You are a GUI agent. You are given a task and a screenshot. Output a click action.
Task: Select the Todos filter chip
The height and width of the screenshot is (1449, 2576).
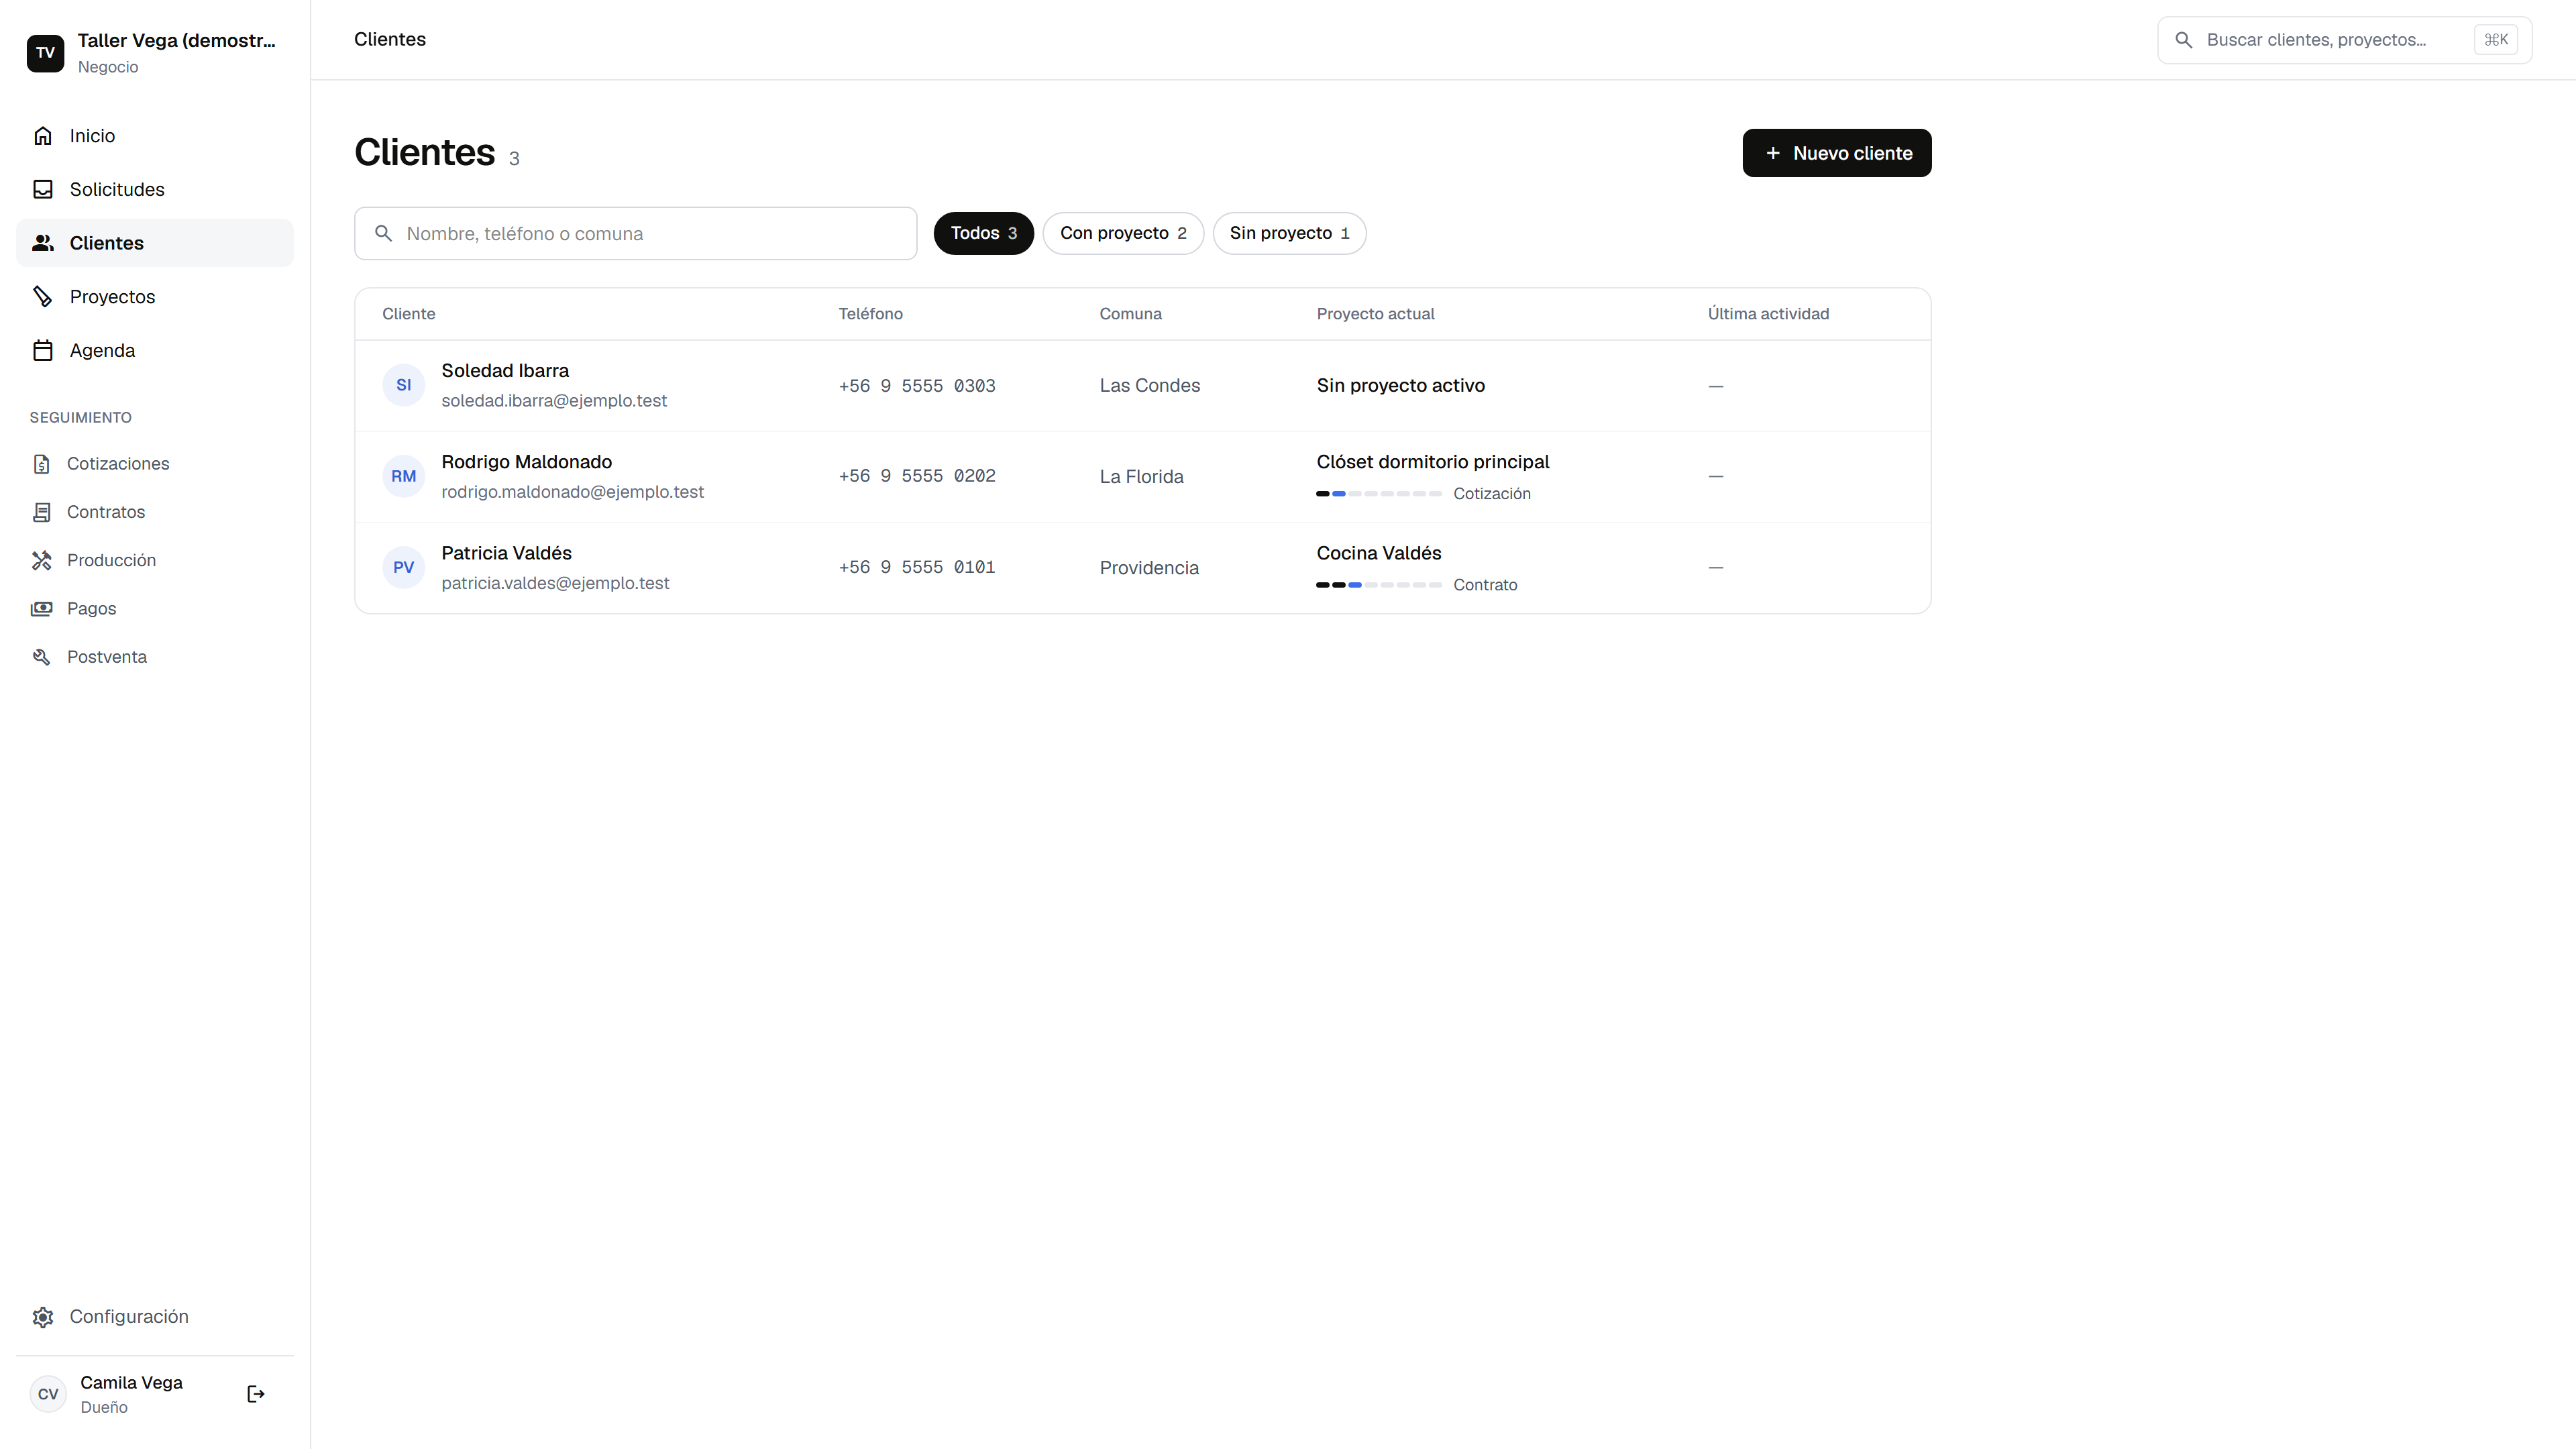tap(984, 233)
